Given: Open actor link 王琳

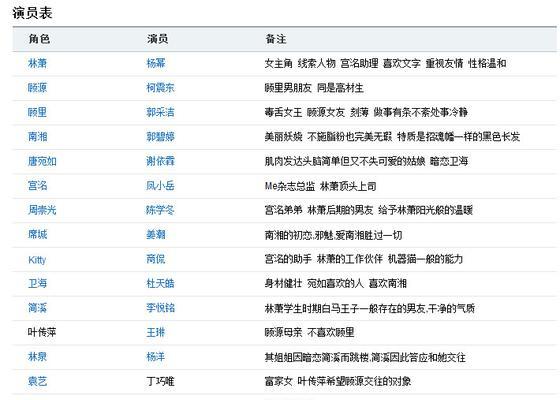Looking at the screenshot, I should tap(156, 332).
